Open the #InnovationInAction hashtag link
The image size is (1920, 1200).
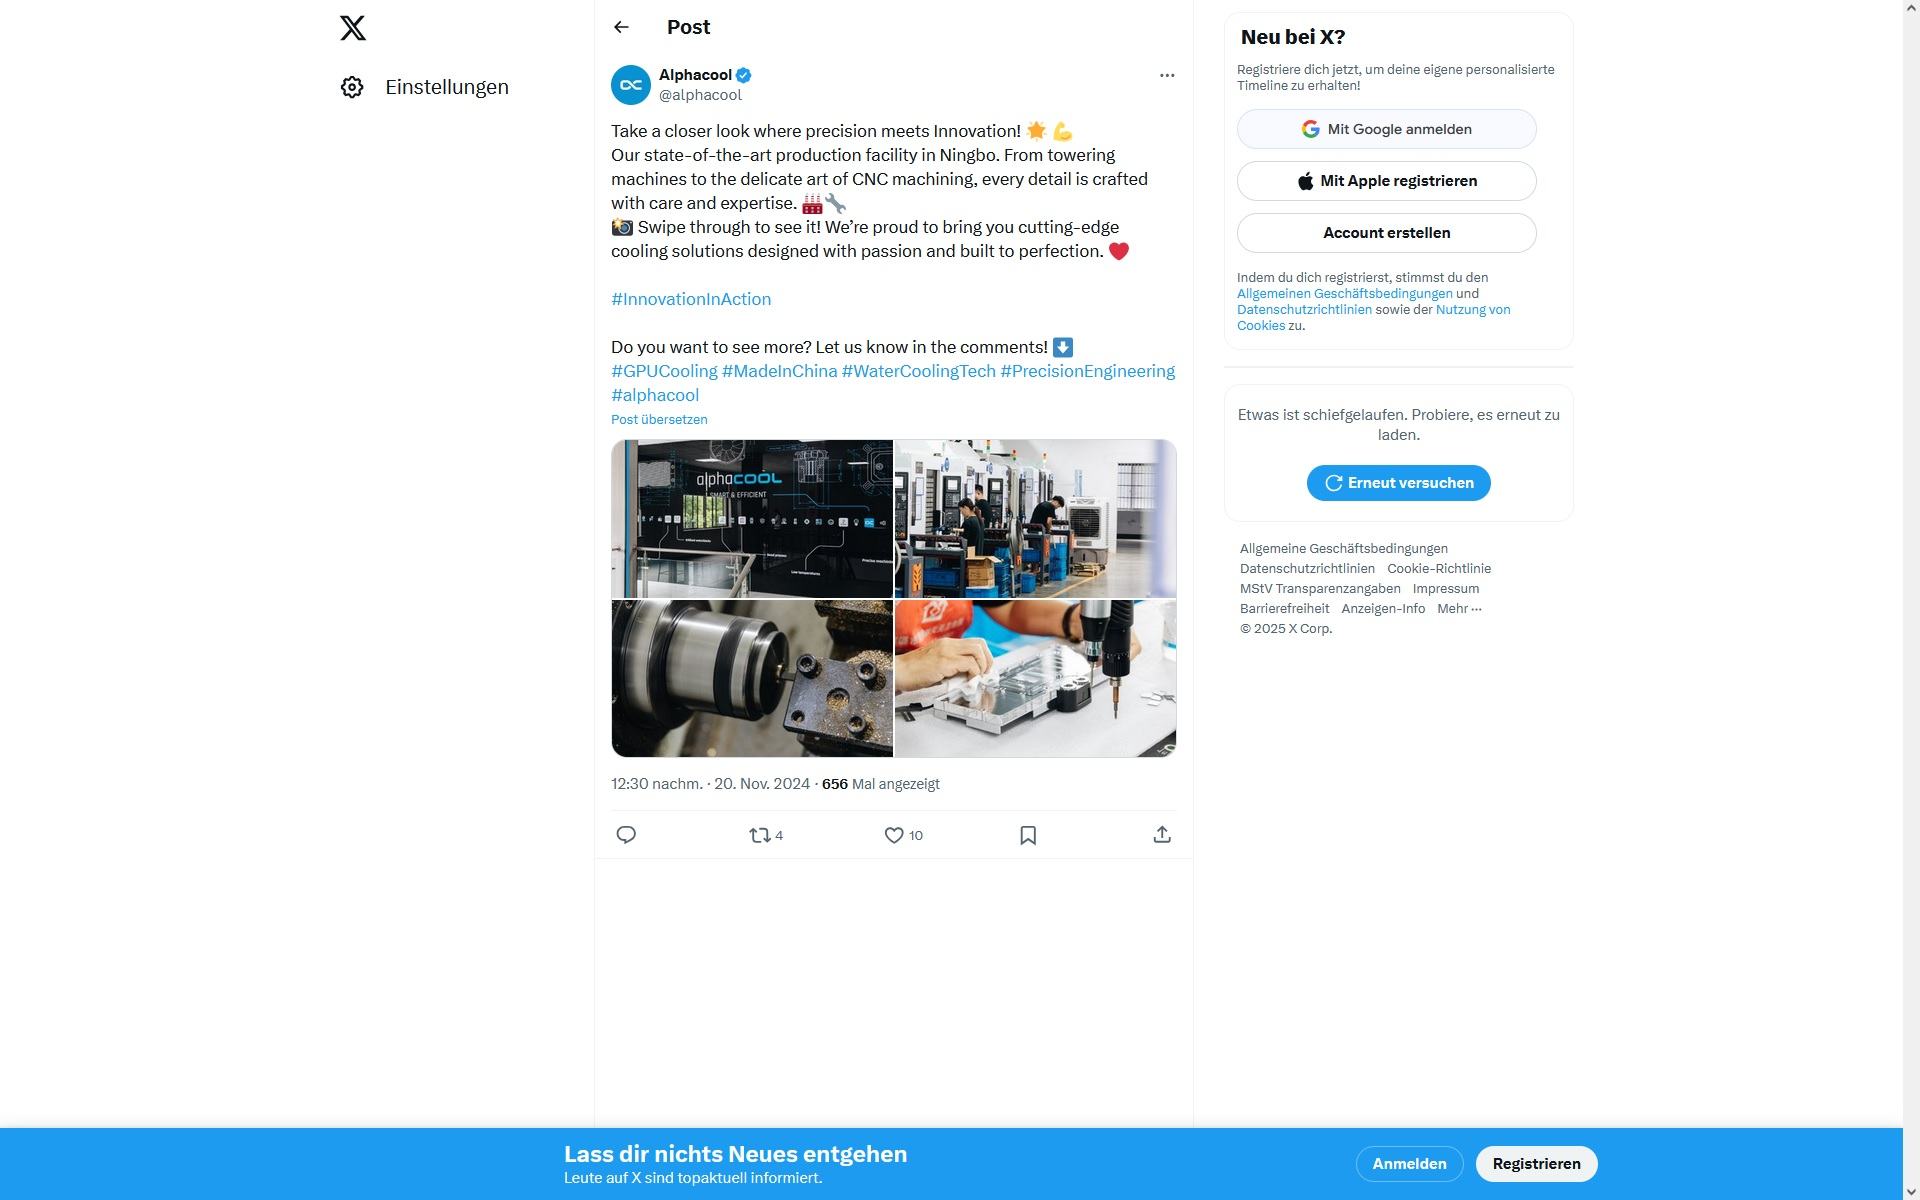tap(691, 299)
